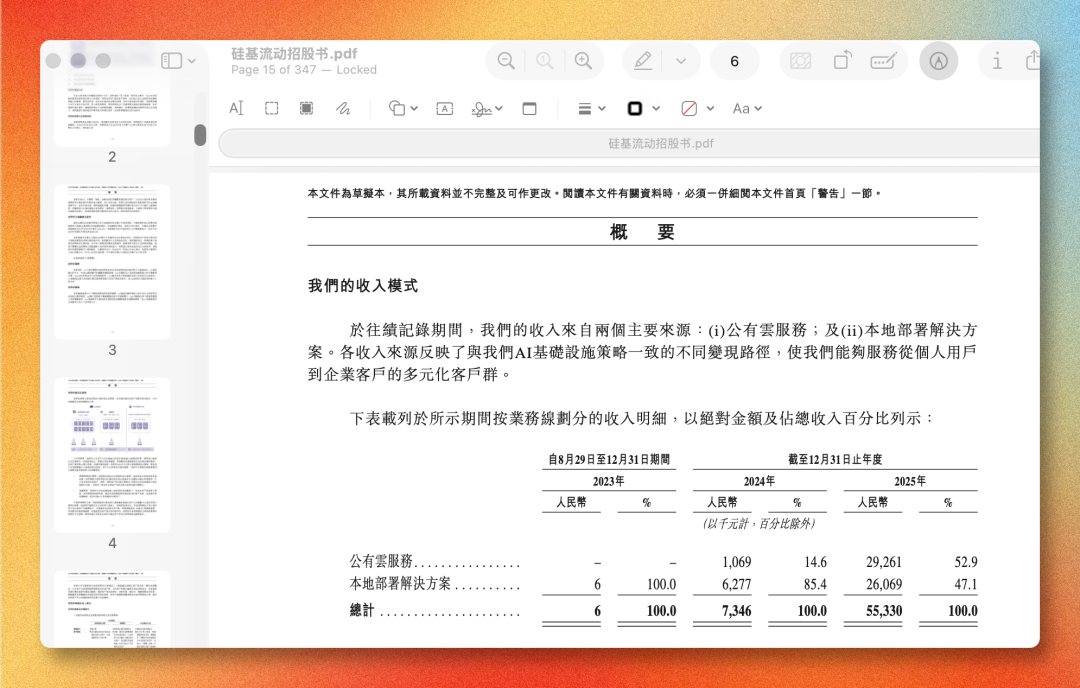
Task: Open the Text Style Aa menu
Action: click(x=747, y=108)
